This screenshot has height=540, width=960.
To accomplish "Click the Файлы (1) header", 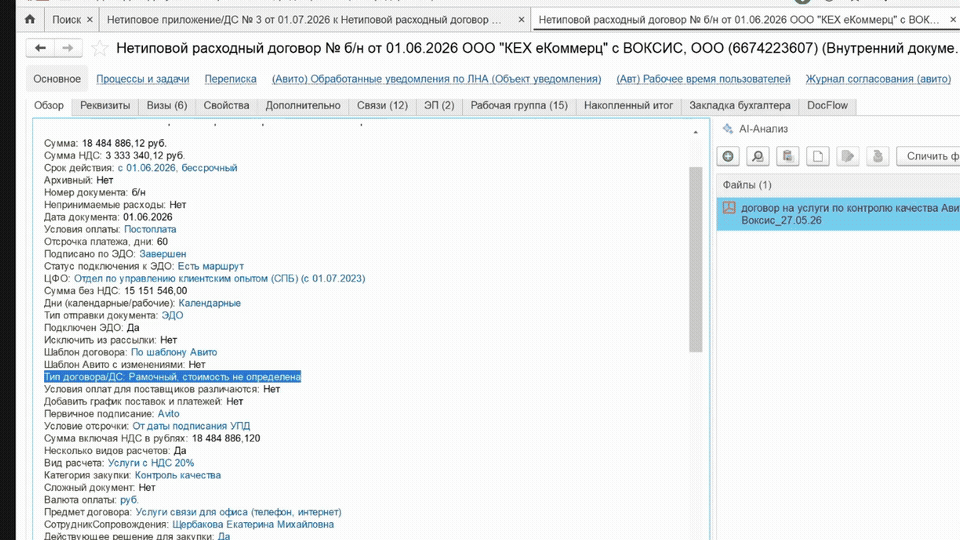I will (747, 185).
